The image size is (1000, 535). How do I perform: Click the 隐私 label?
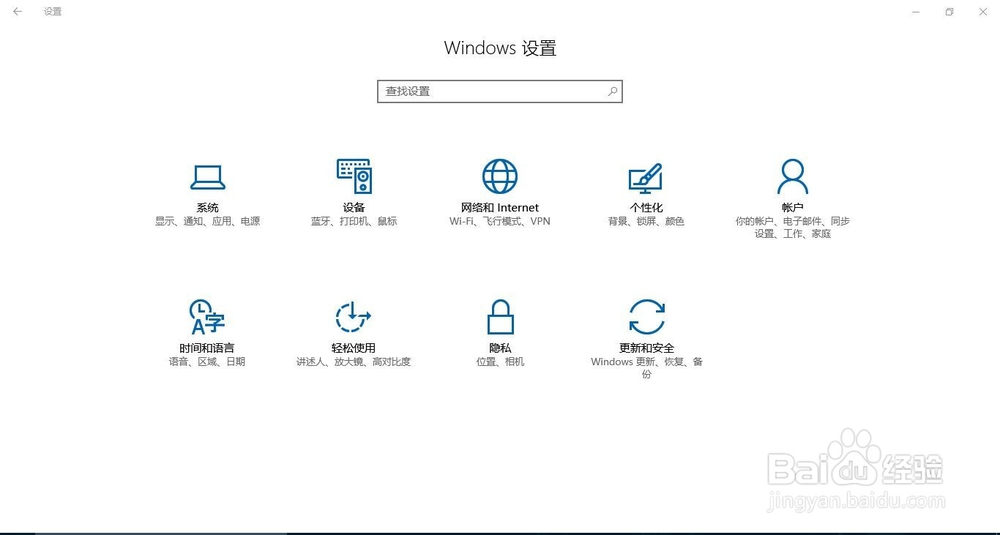coord(500,348)
